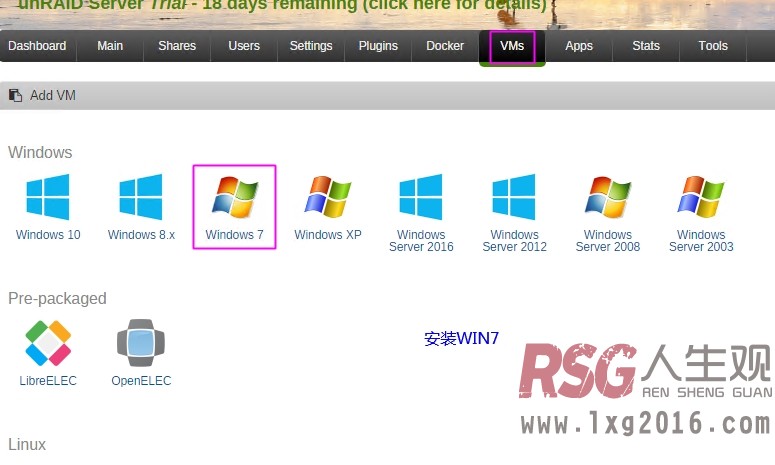Click the Add VM heading text
Viewport: 775px width, 465px height.
coord(53,95)
